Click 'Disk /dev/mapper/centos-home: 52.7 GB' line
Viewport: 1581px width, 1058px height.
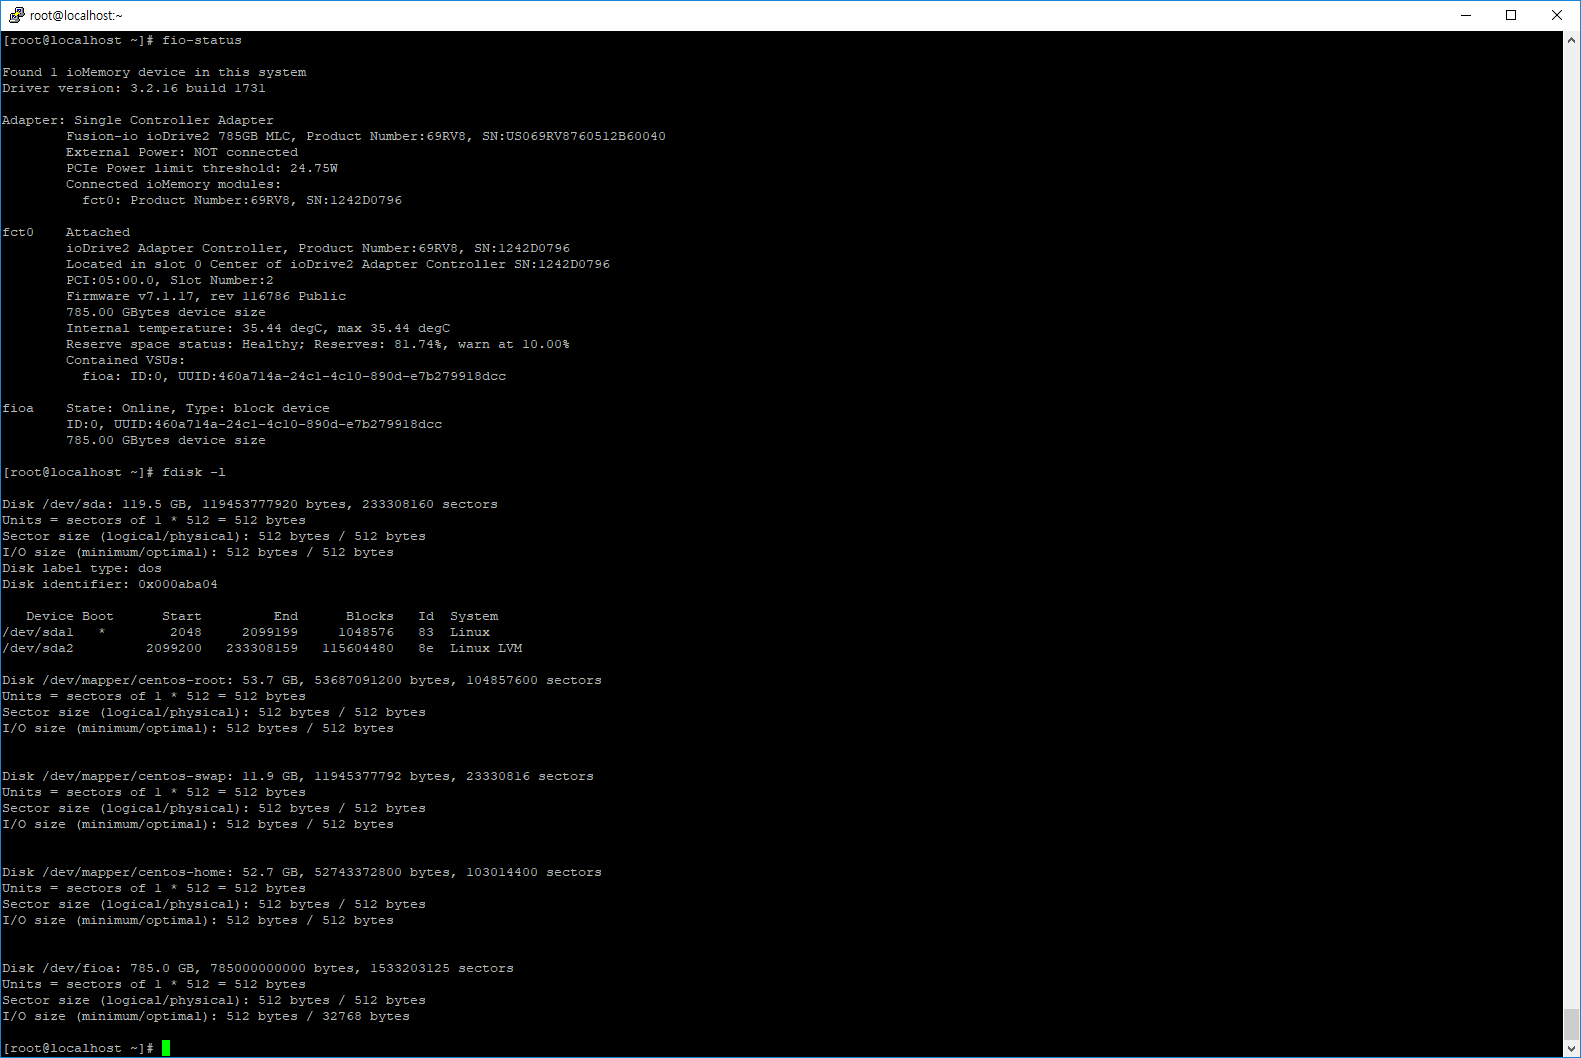click(x=302, y=872)
